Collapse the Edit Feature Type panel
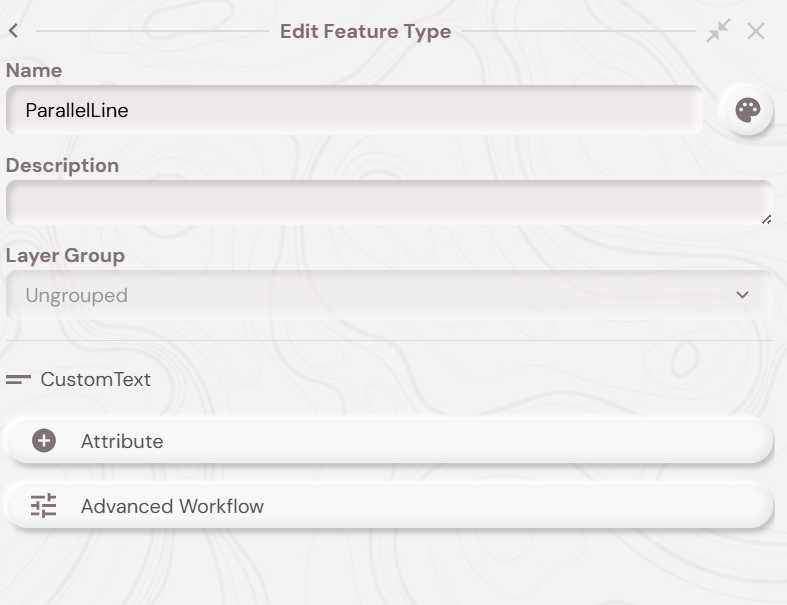This screenshot has height=605, width=787. tap(718, 31)
